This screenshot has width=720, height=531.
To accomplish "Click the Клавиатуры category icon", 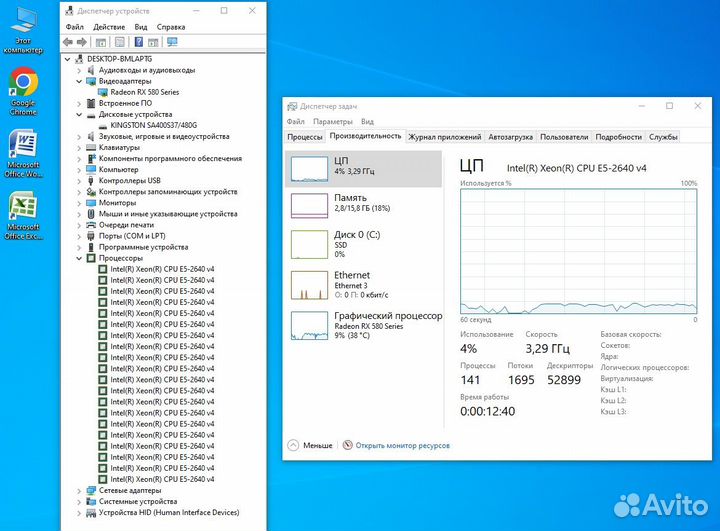I will coord(91,147).
